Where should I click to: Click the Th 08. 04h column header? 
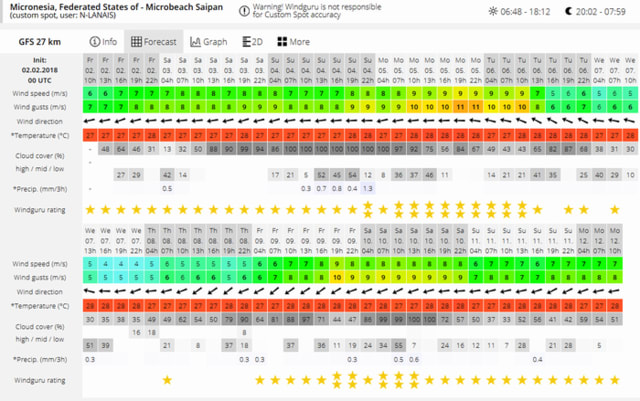click(151, 241)
